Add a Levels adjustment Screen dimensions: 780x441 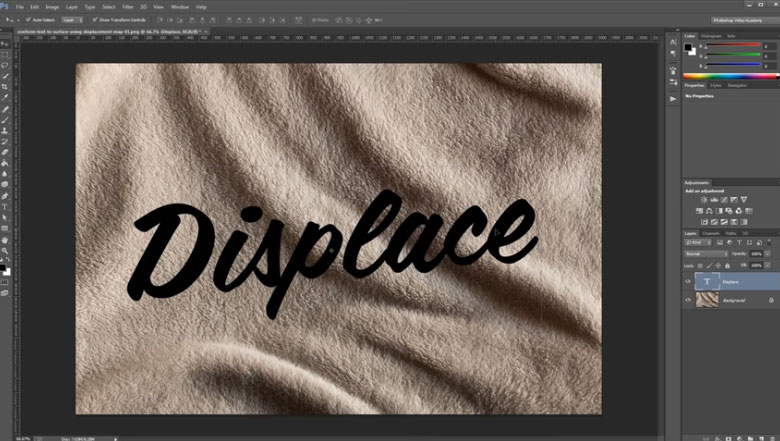[x=714, y=200]
